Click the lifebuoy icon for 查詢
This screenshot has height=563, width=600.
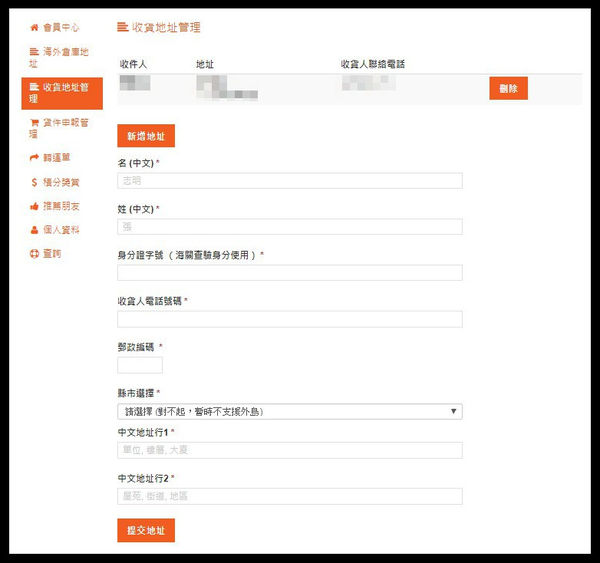click(34, 254)
